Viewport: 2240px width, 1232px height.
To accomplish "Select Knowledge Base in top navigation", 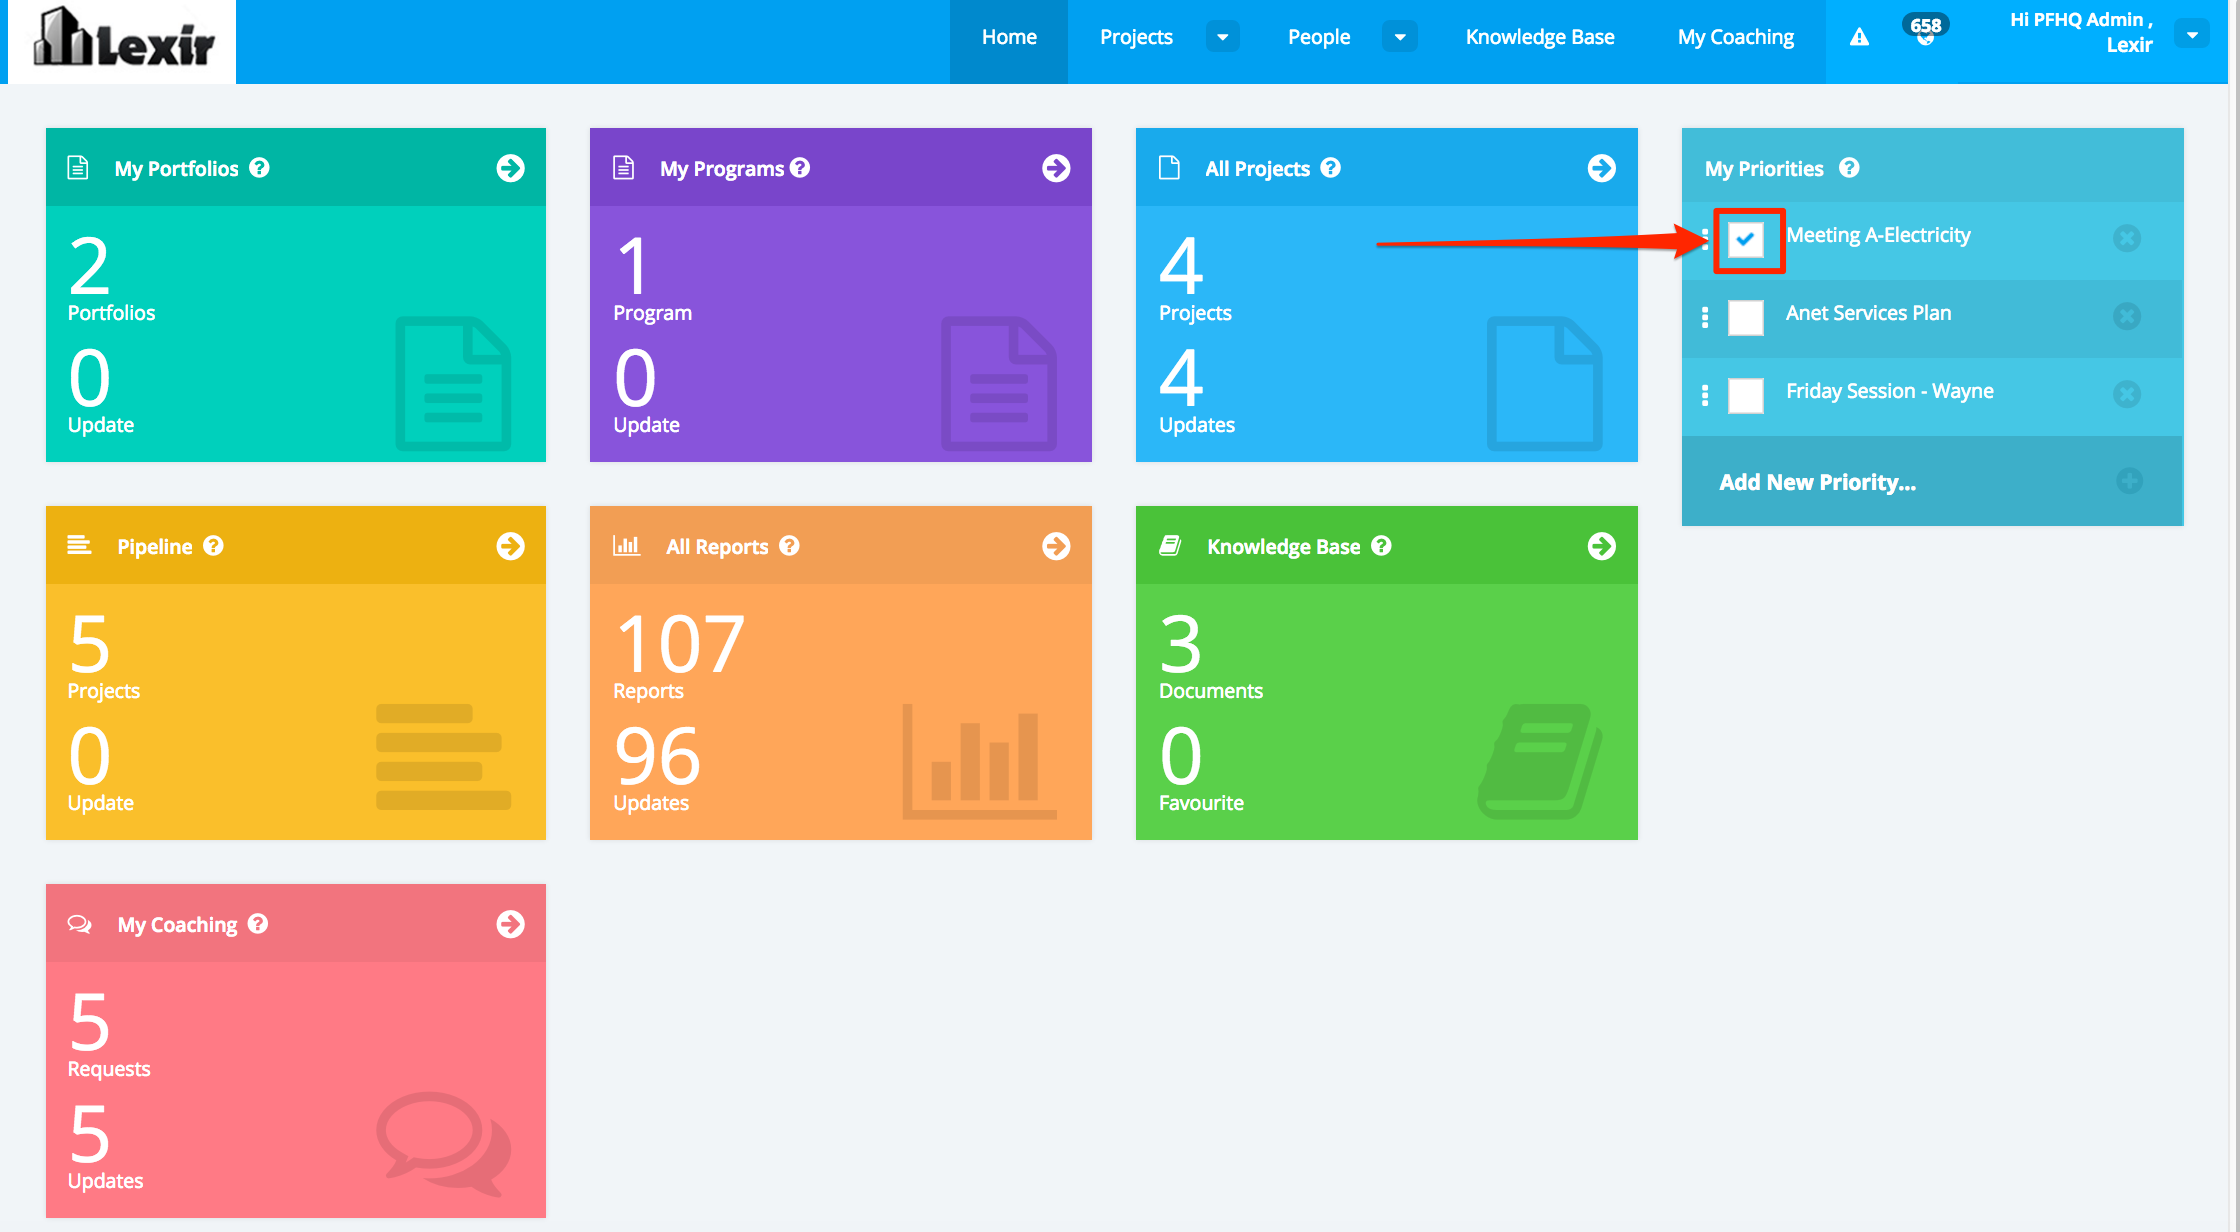I will tap(1540, 38).
